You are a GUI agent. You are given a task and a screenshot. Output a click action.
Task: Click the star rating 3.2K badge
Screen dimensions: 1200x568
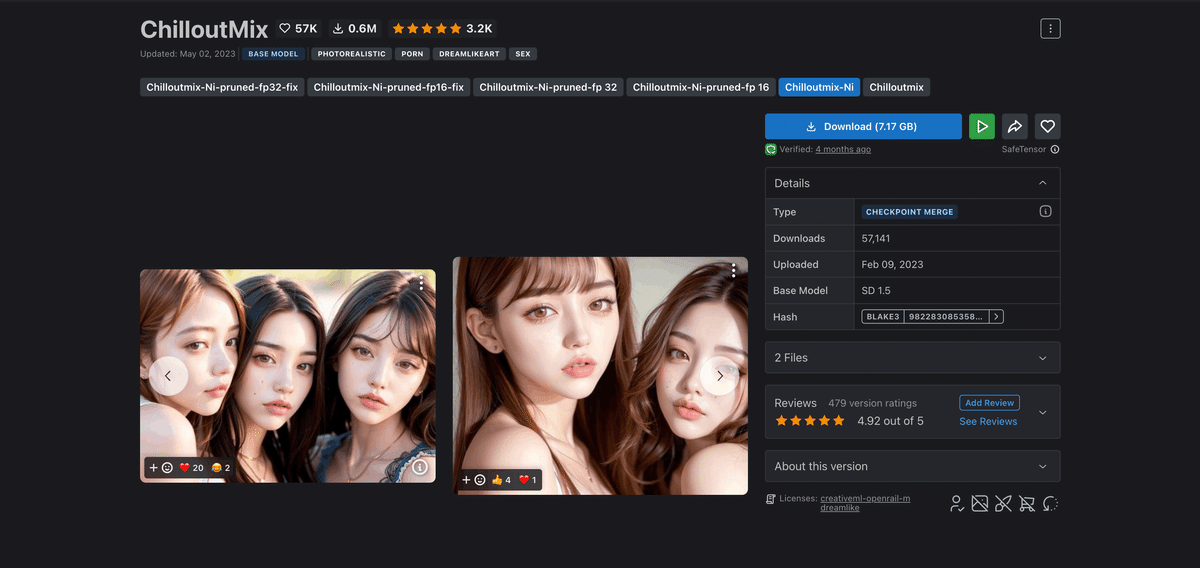point(442,29)
